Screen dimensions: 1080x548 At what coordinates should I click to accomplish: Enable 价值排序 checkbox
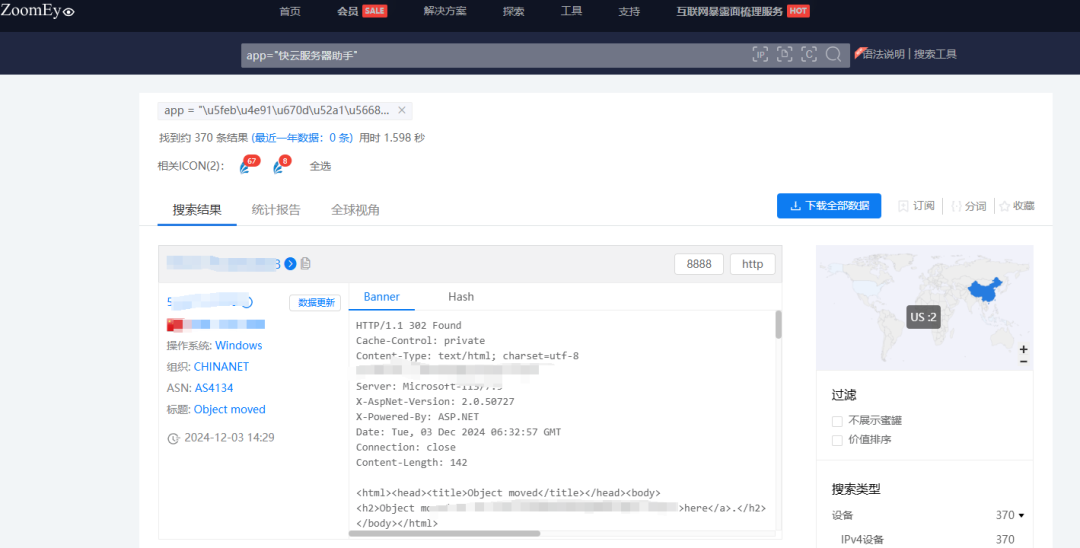[x=837, y=440]
